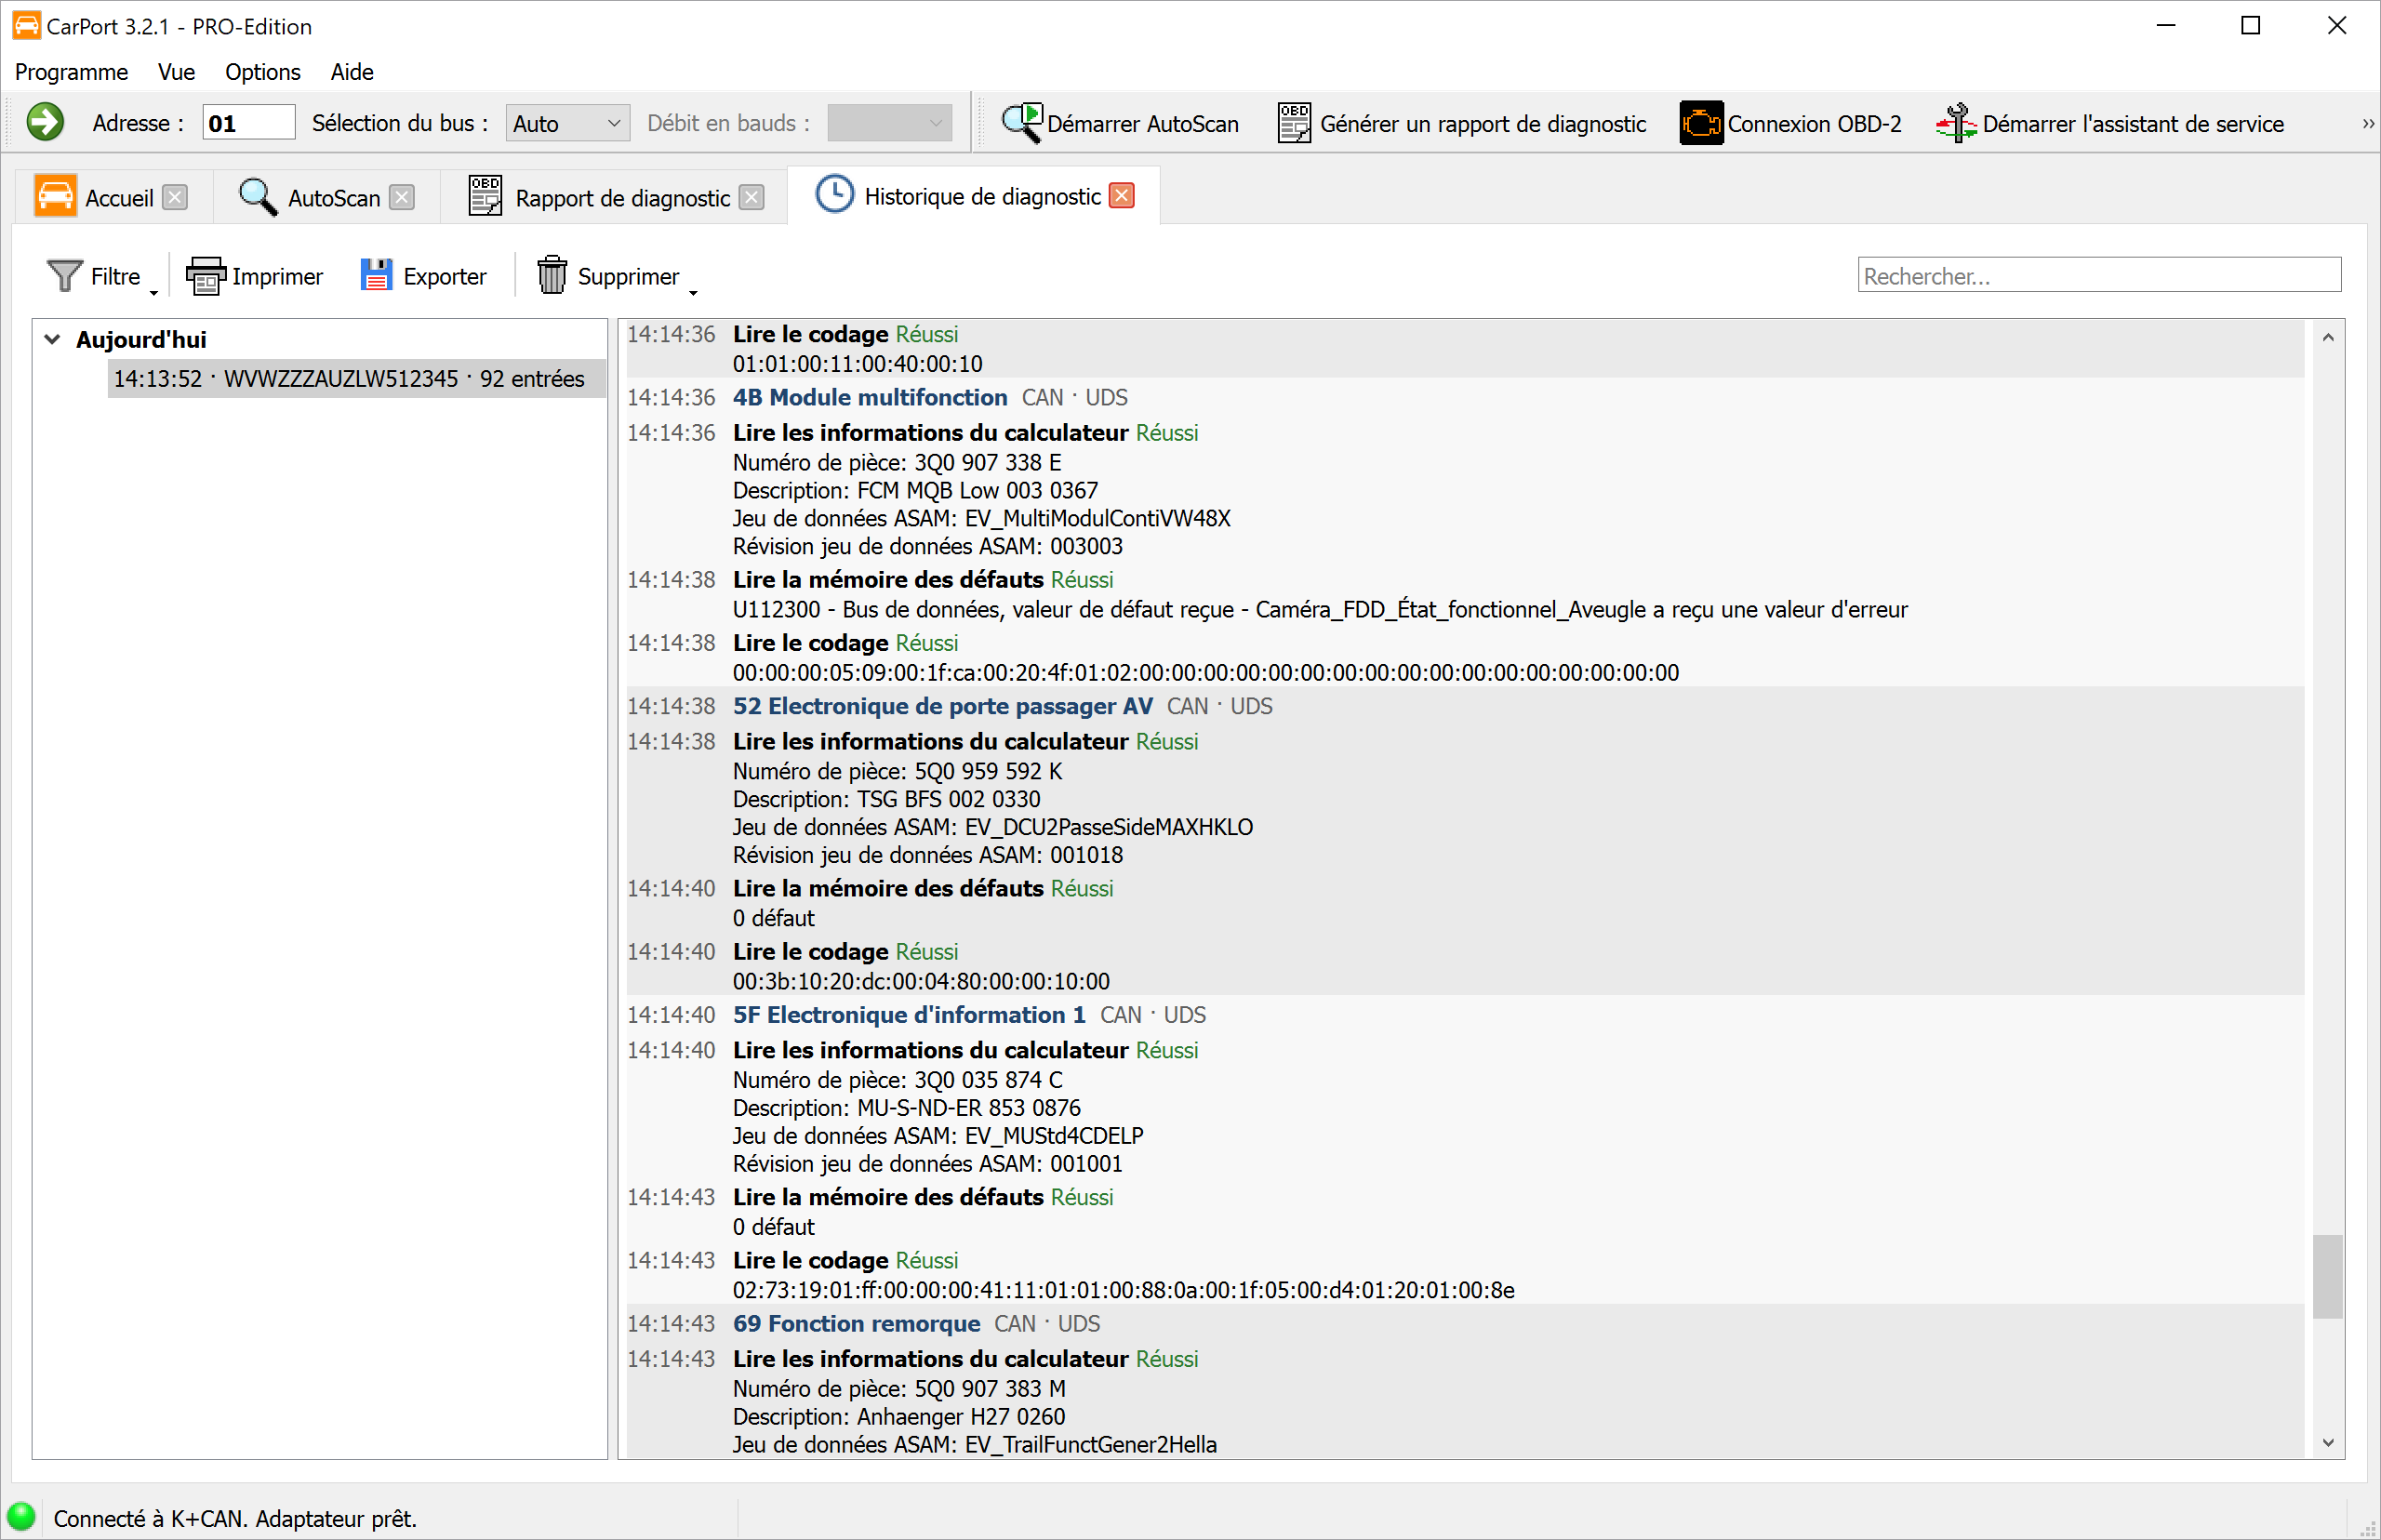Viewport: 2381px width, 1540px height.
Task: Click the history scroll down arrow
Action: point(2328,1443)
